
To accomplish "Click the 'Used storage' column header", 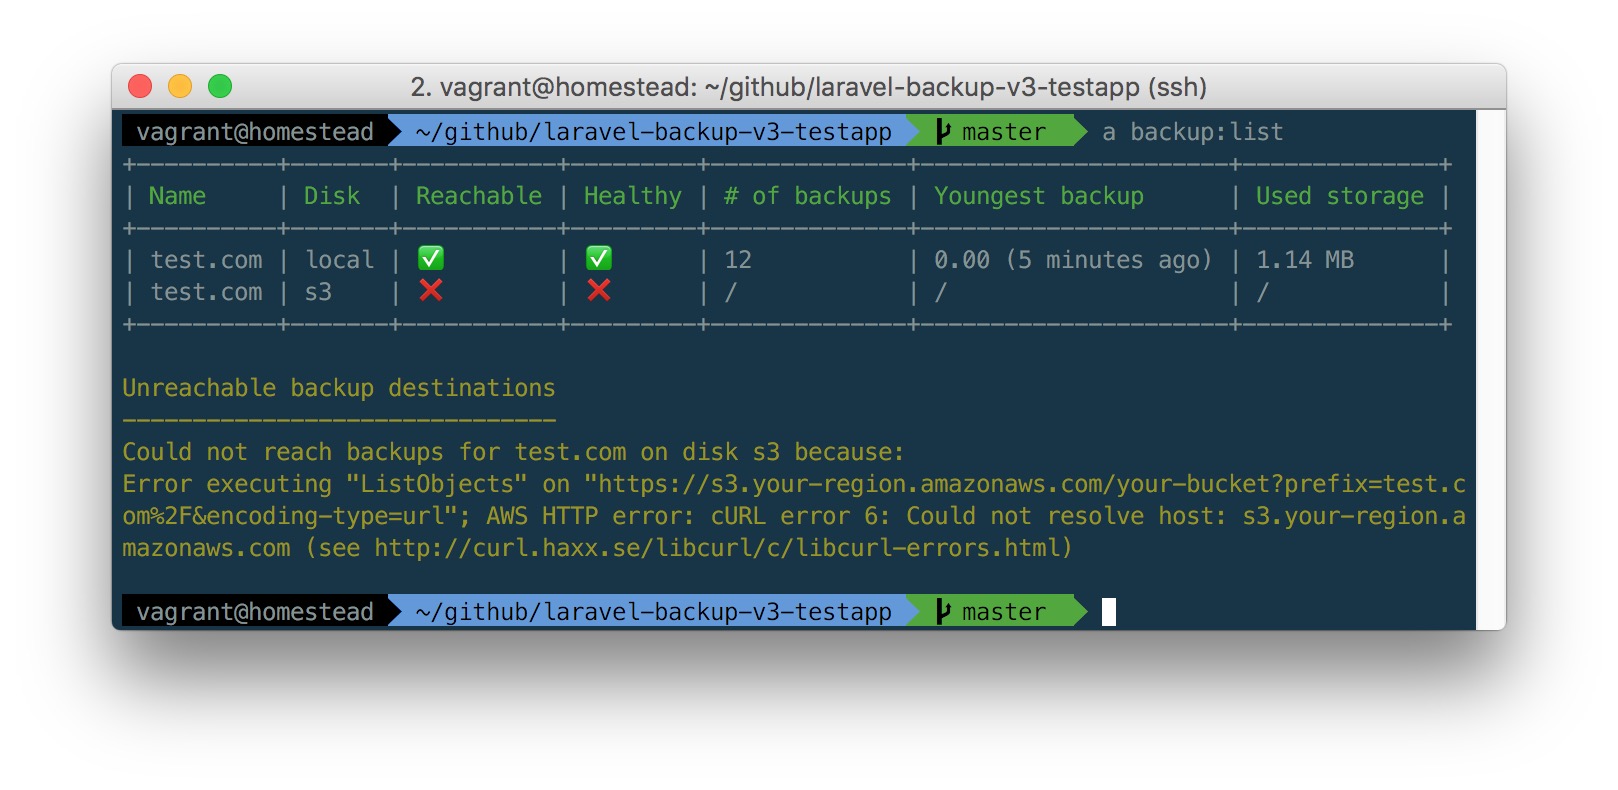I will click(1339, 196).
